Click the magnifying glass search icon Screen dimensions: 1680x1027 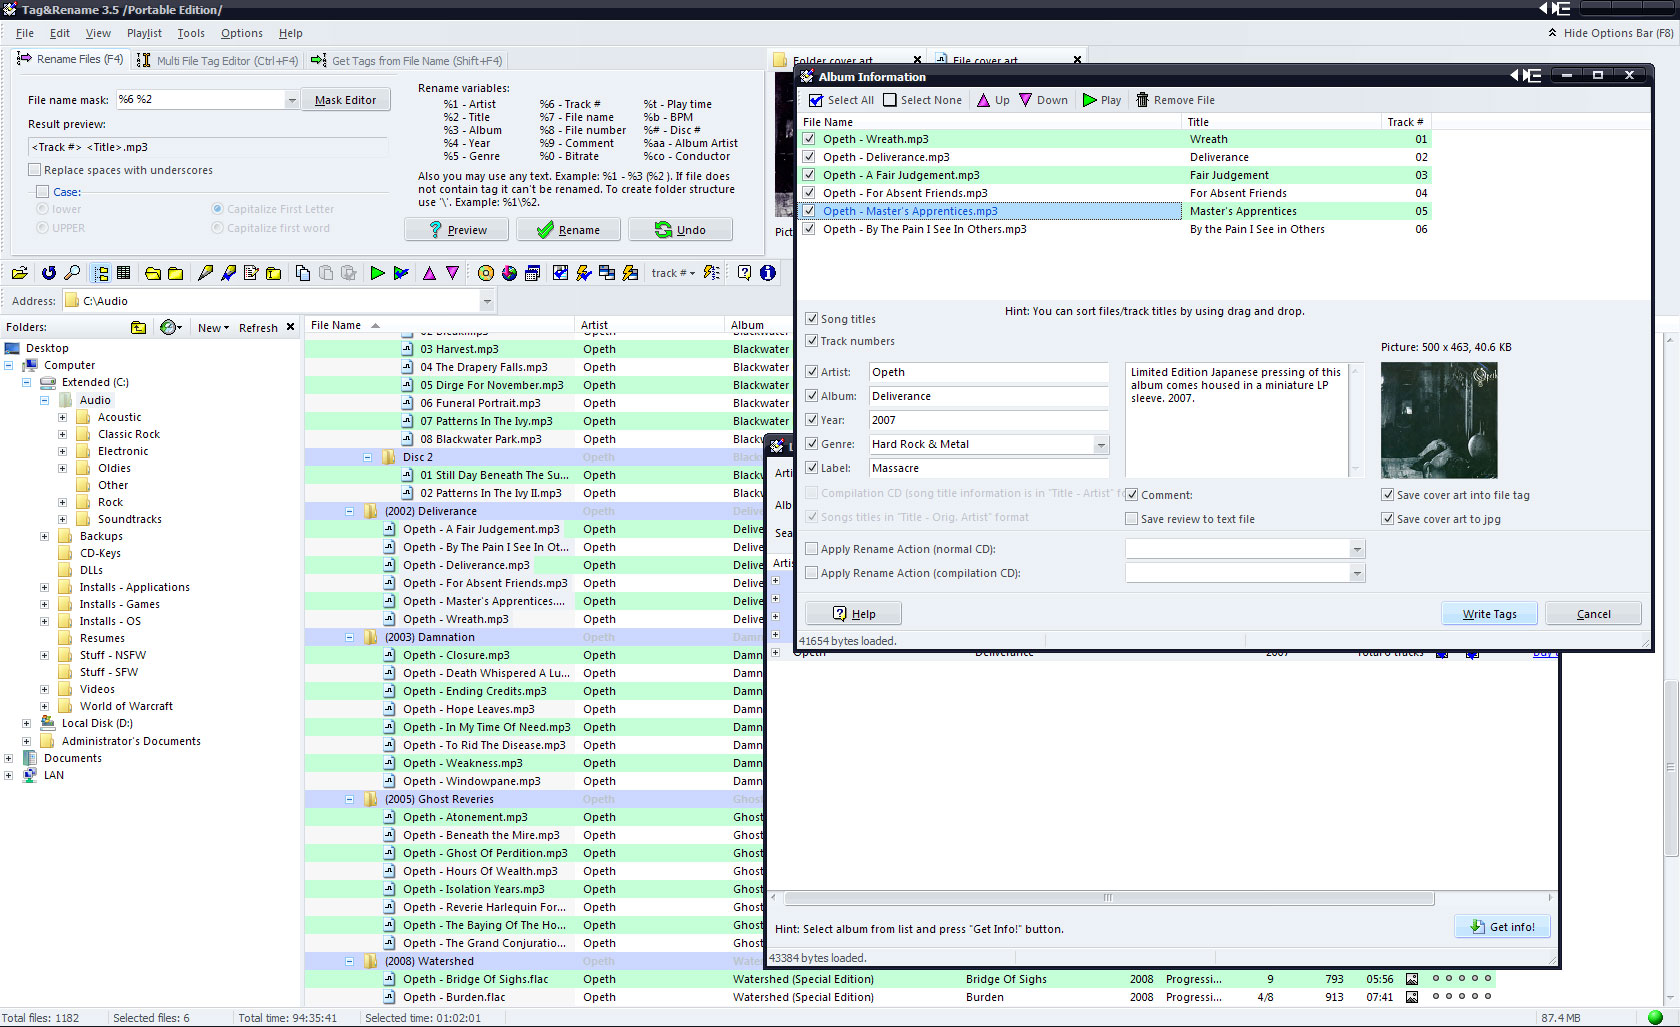tap(72, 273)
